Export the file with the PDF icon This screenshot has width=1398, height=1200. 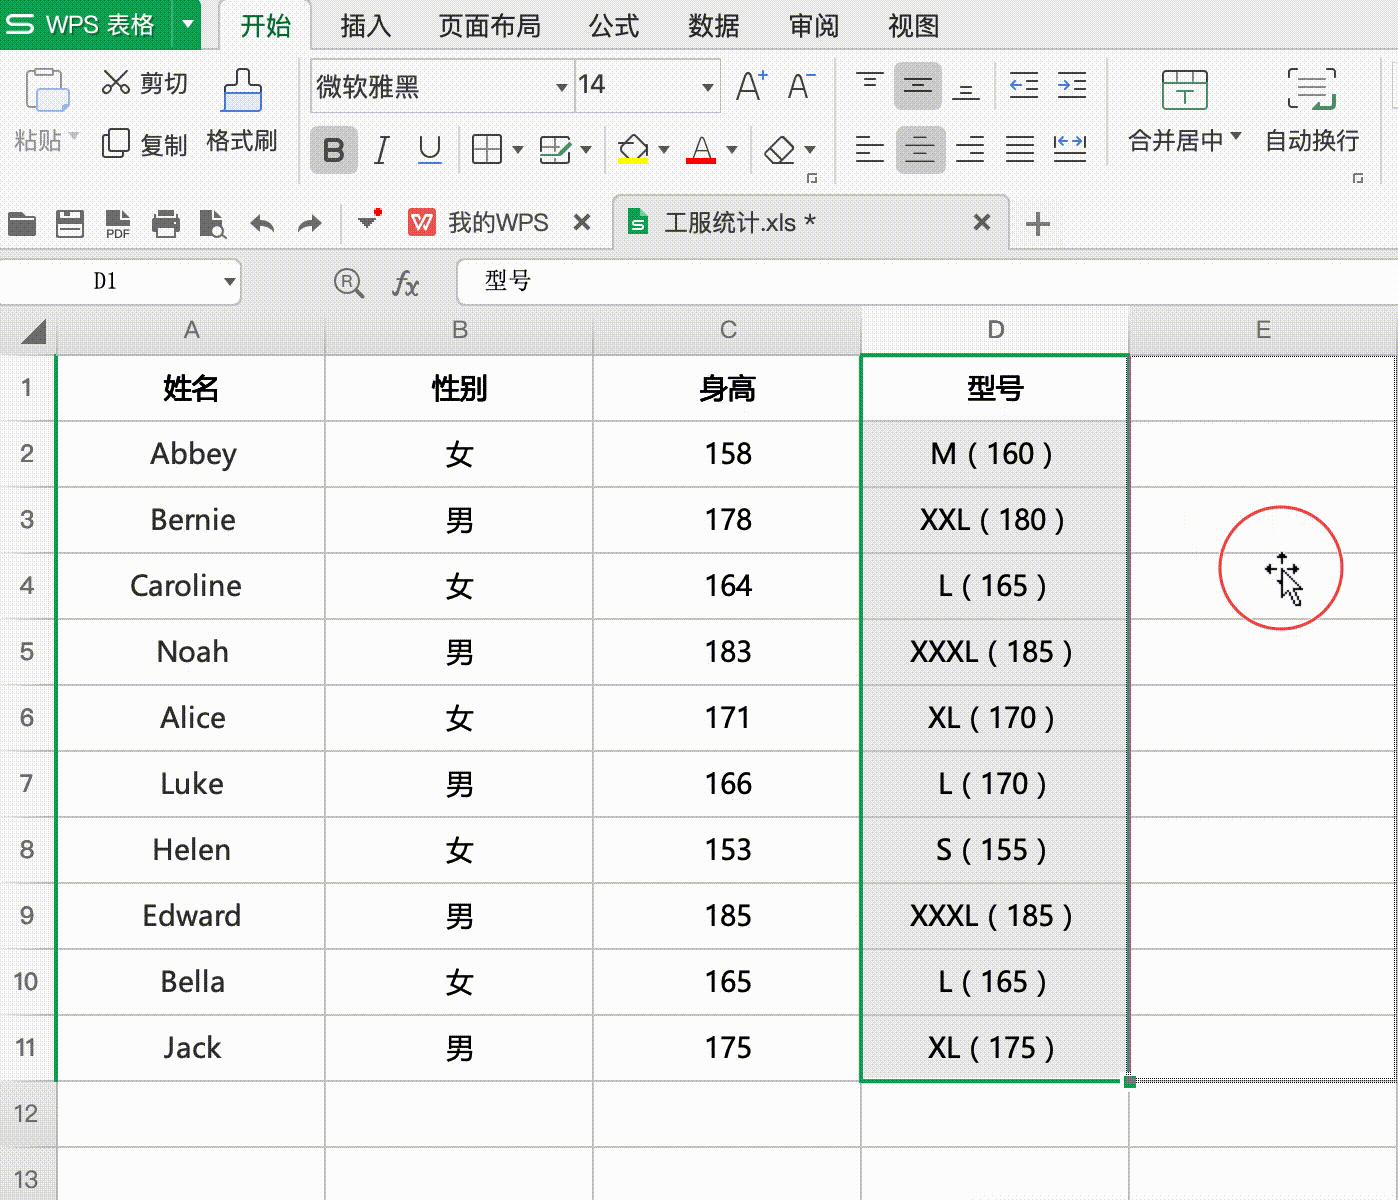117,223
